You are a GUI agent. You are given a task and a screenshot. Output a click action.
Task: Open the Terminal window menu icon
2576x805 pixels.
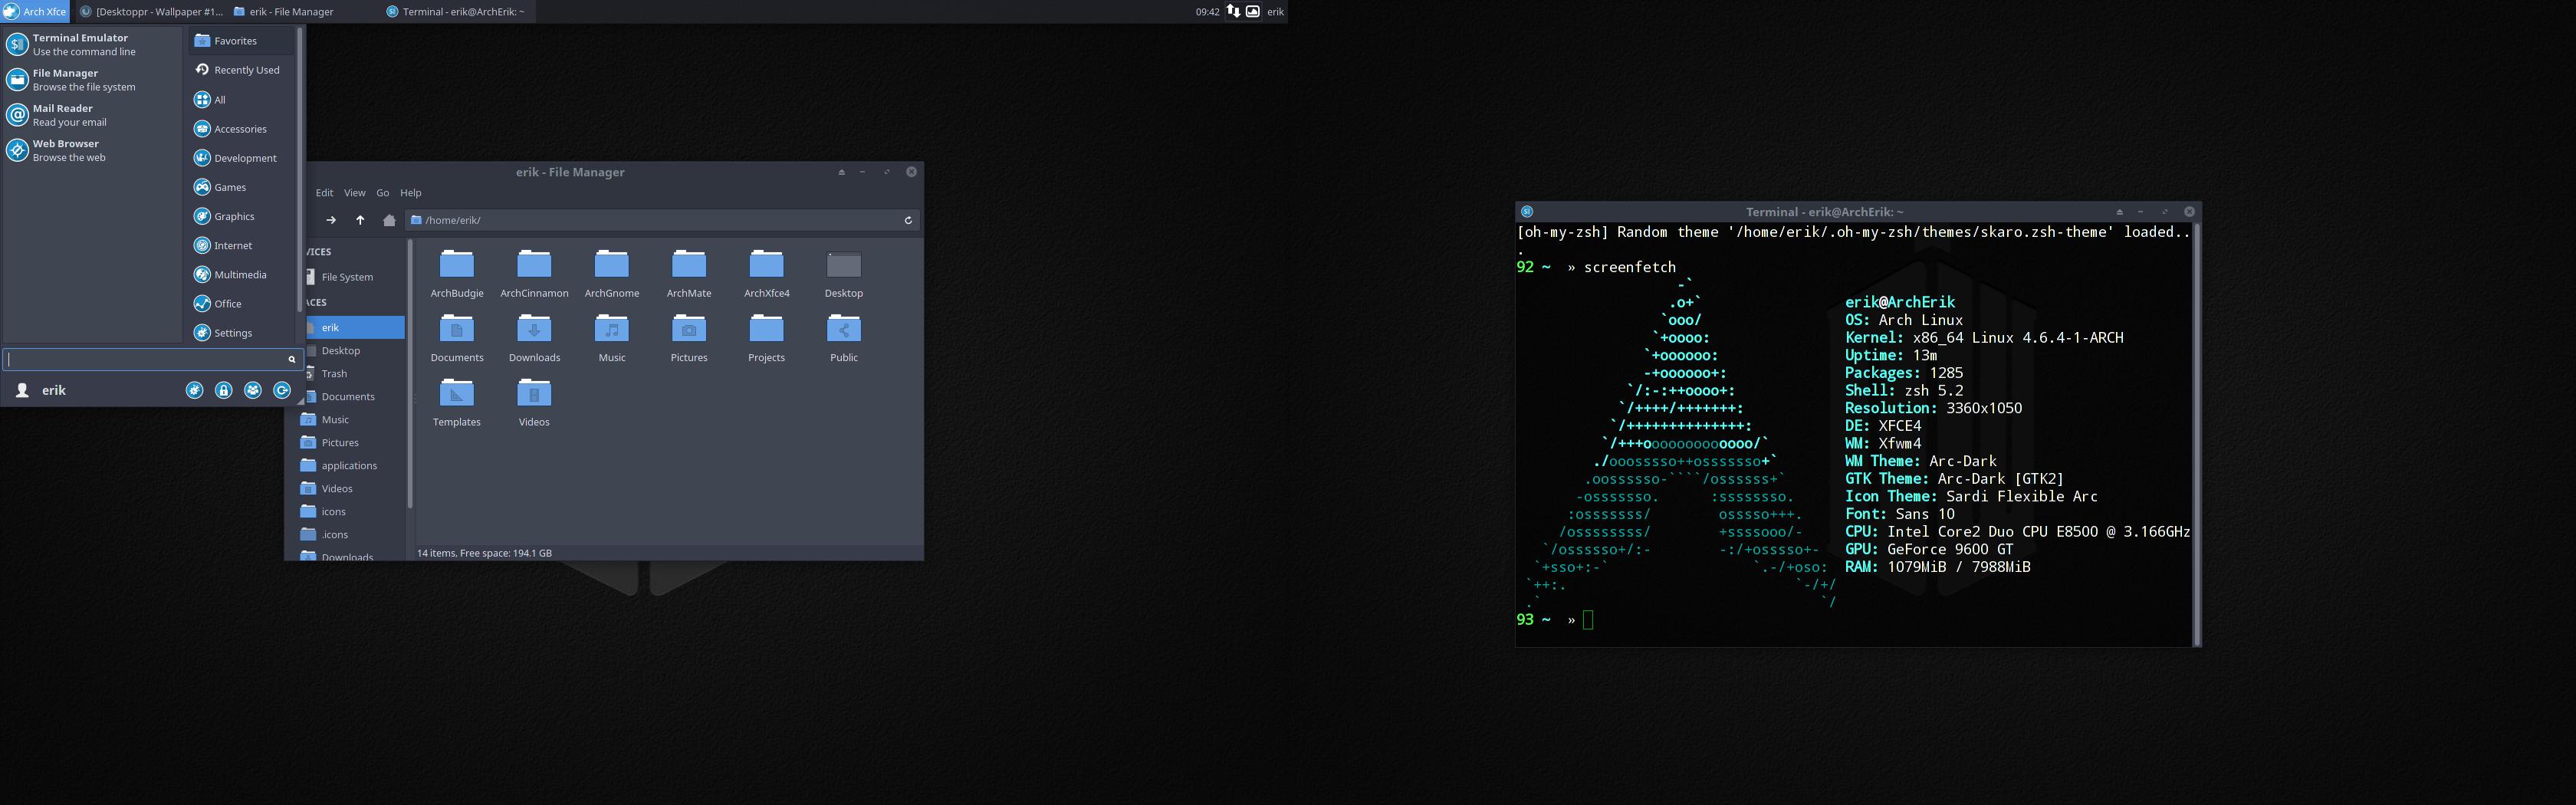(x=1527, y=212)
